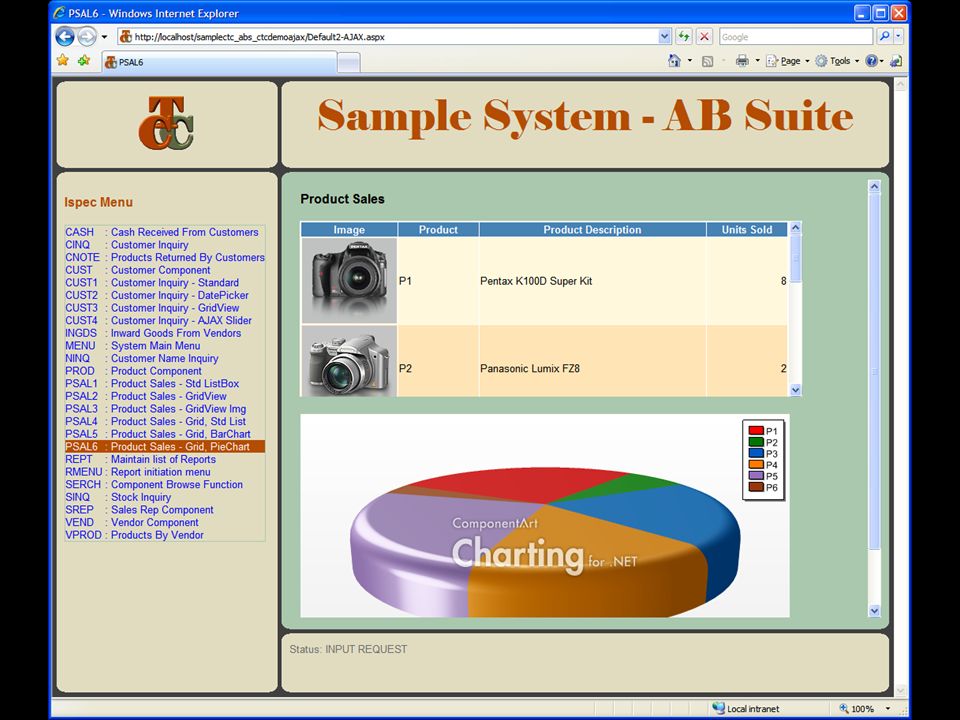Open a new blank tab

(348, 62)
